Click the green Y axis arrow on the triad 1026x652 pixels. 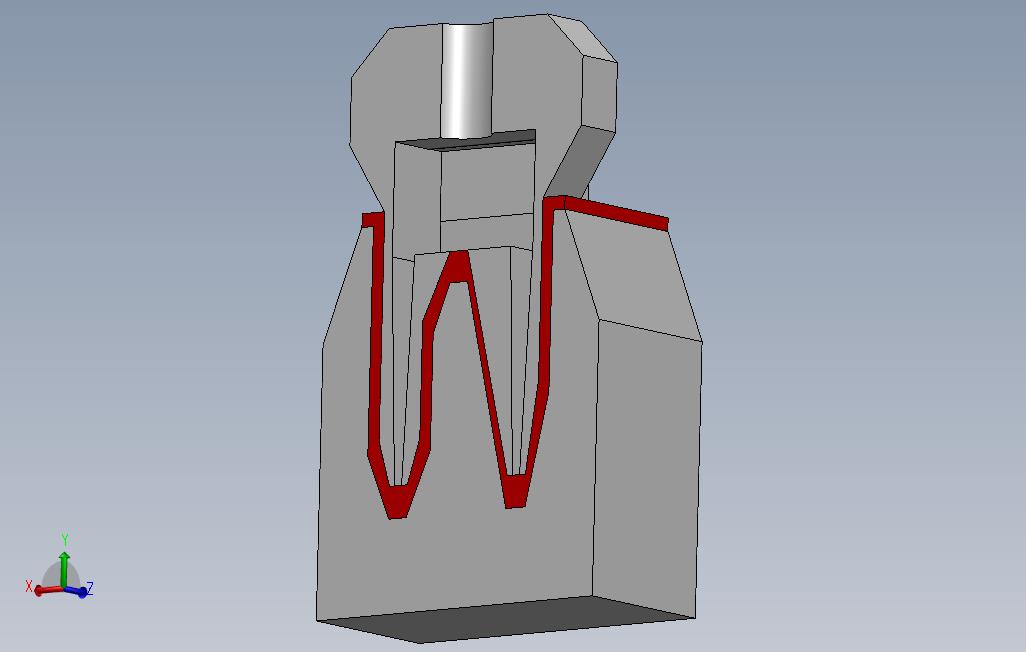click(64, 568)
